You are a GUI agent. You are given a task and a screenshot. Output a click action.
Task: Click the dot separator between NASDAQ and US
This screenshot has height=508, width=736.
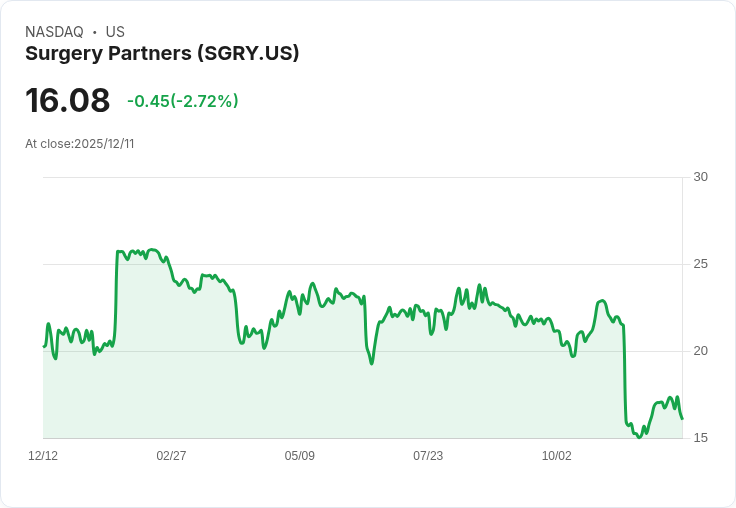(94, 32)
